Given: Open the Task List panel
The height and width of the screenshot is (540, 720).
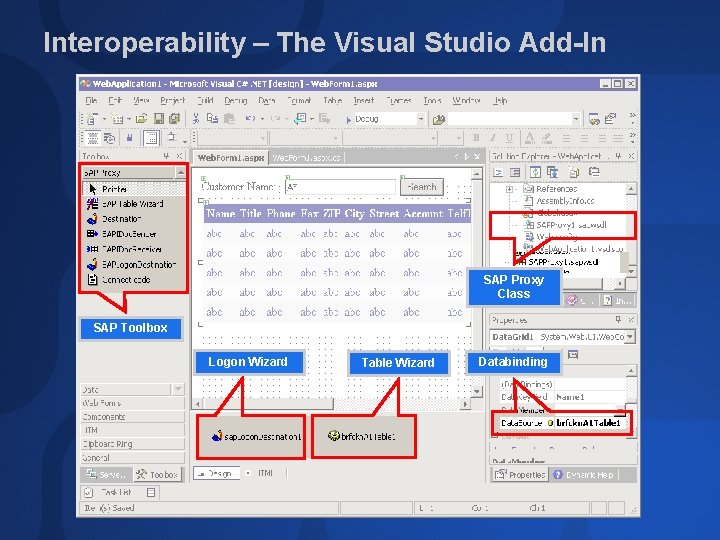Looking at the screenshot, I should (x=119, y=493).
